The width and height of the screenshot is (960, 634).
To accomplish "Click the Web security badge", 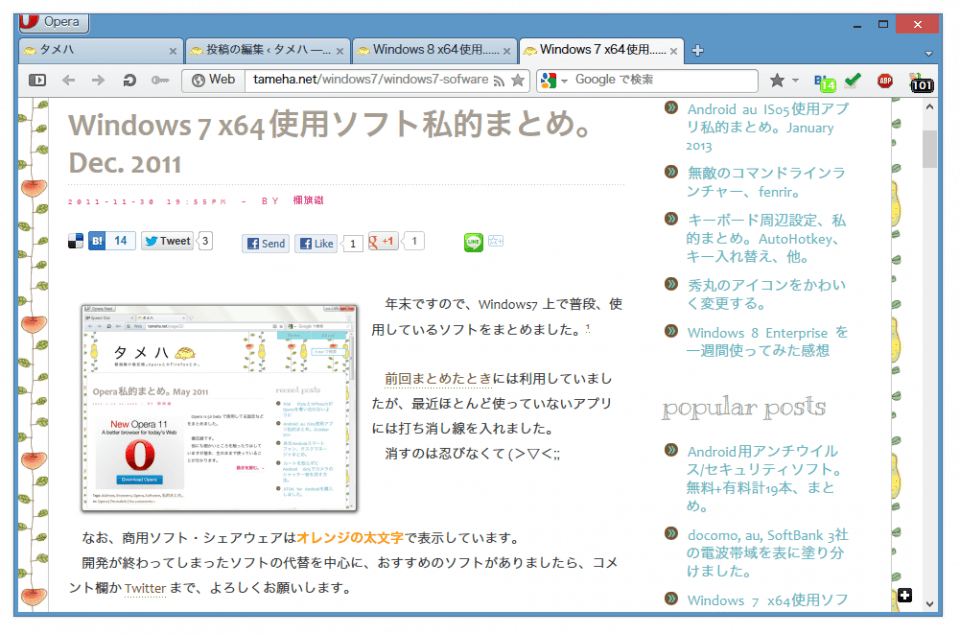I will click(213, 80).
